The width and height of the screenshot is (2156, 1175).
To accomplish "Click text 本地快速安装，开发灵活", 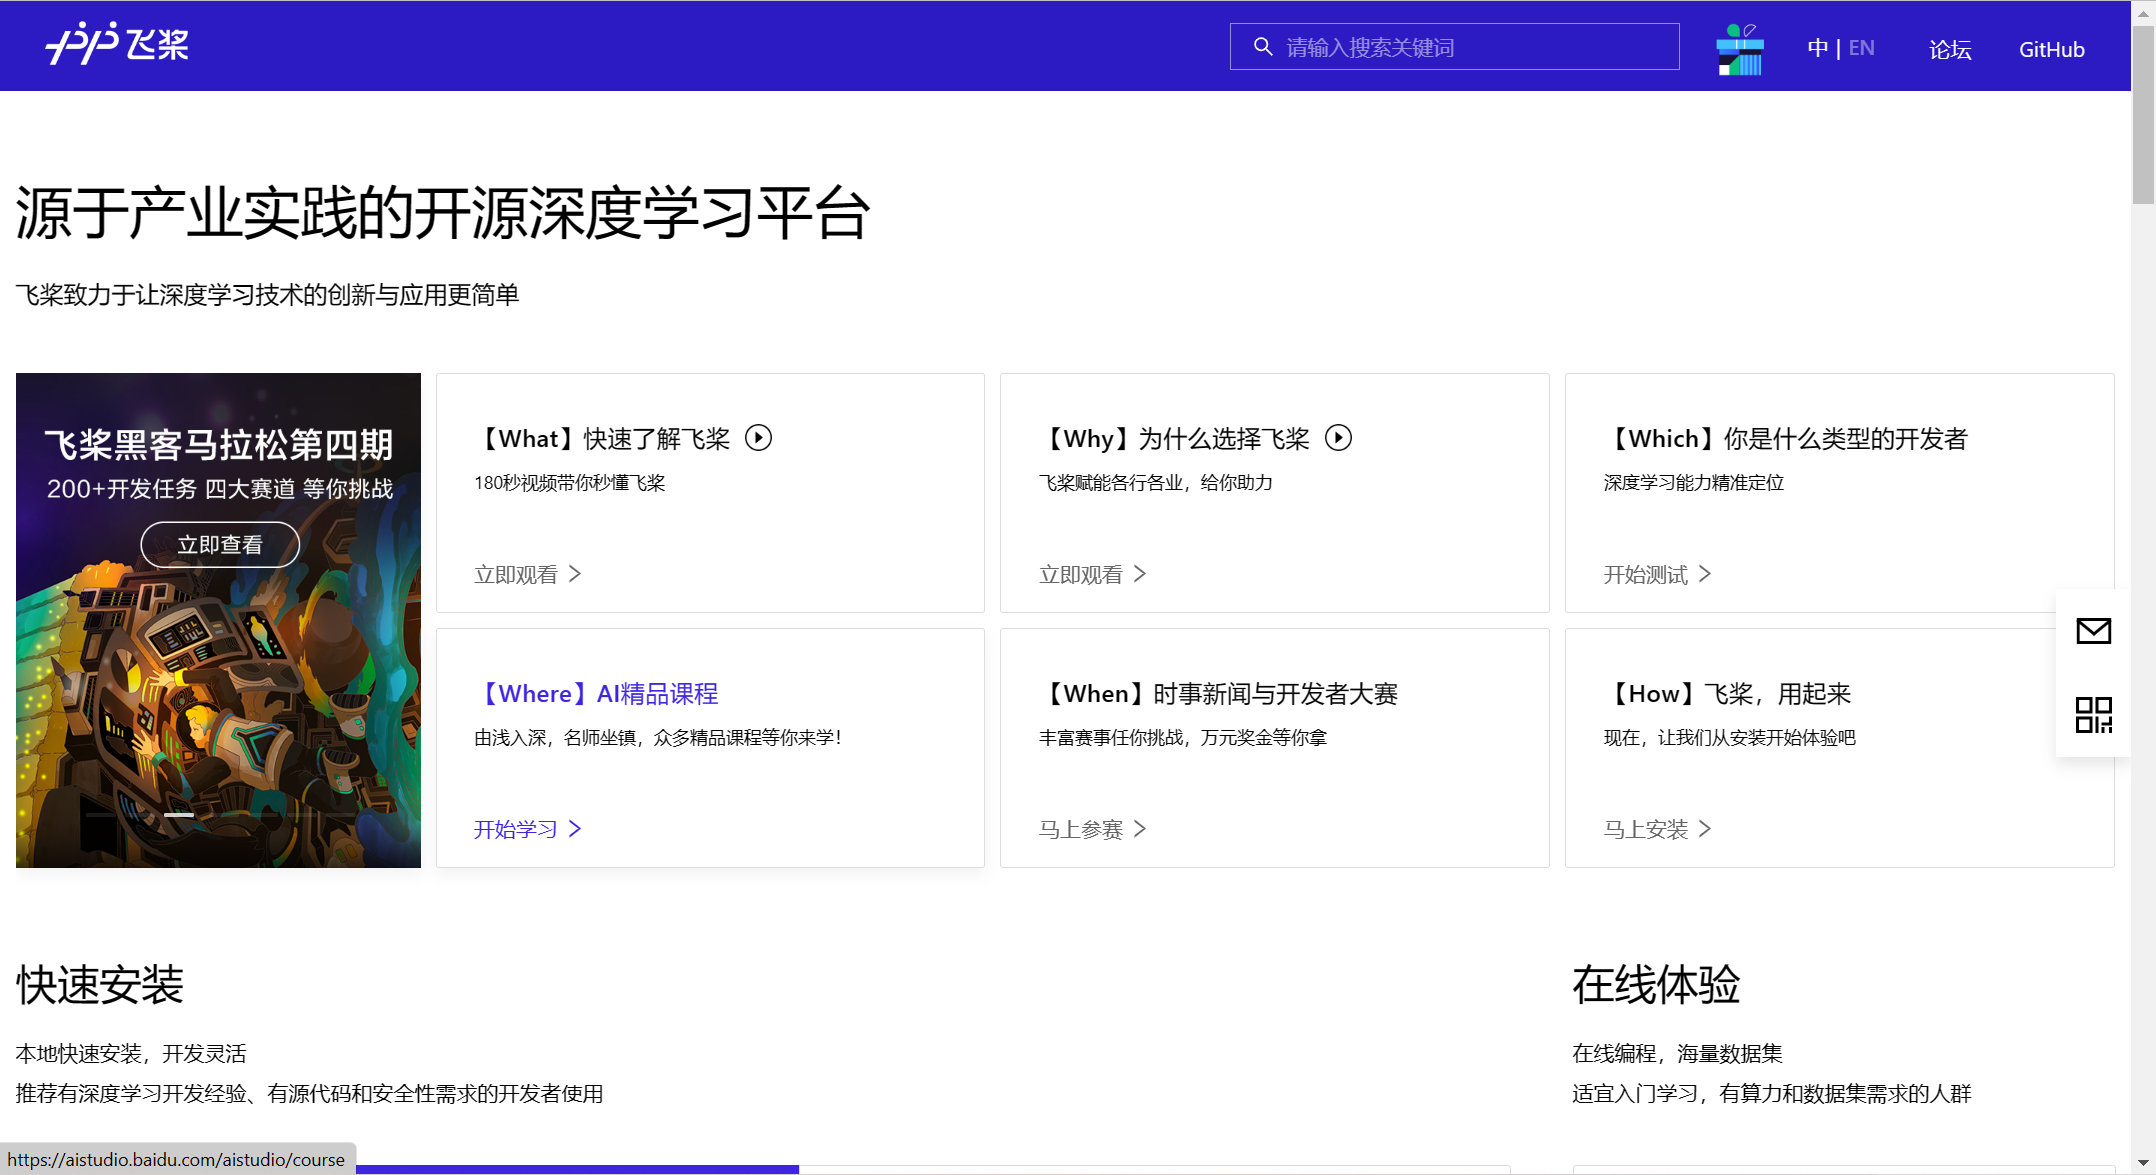I will (131, 1054).
